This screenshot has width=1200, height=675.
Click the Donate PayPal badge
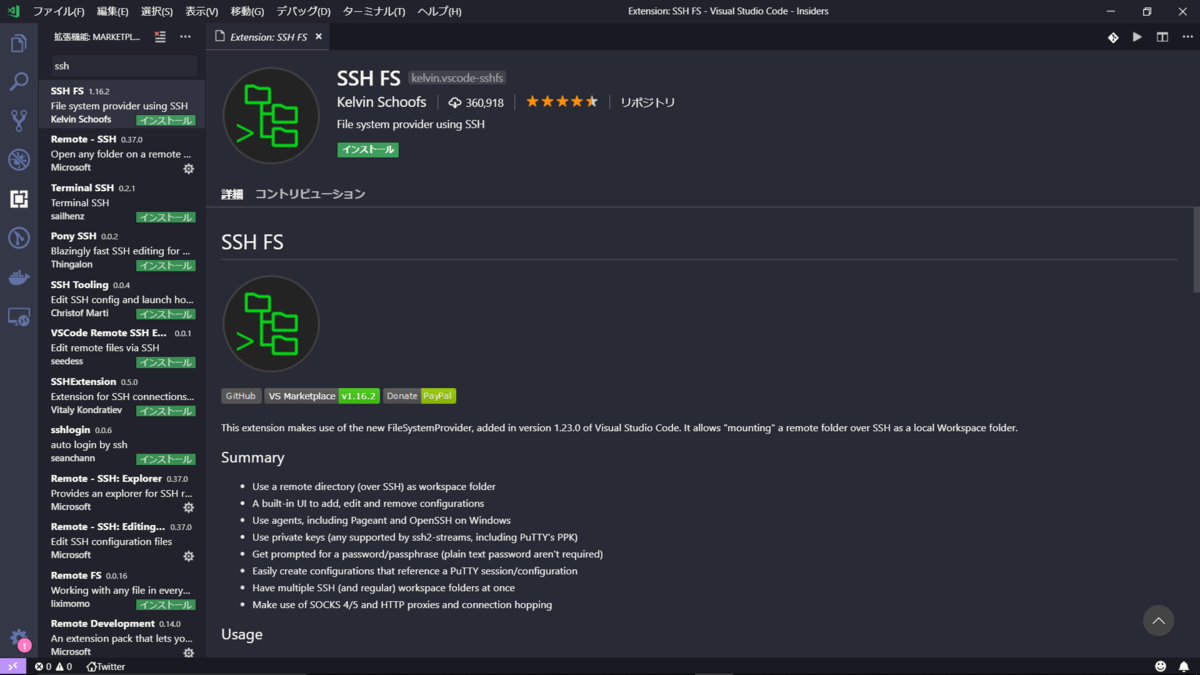pos(419,396)
